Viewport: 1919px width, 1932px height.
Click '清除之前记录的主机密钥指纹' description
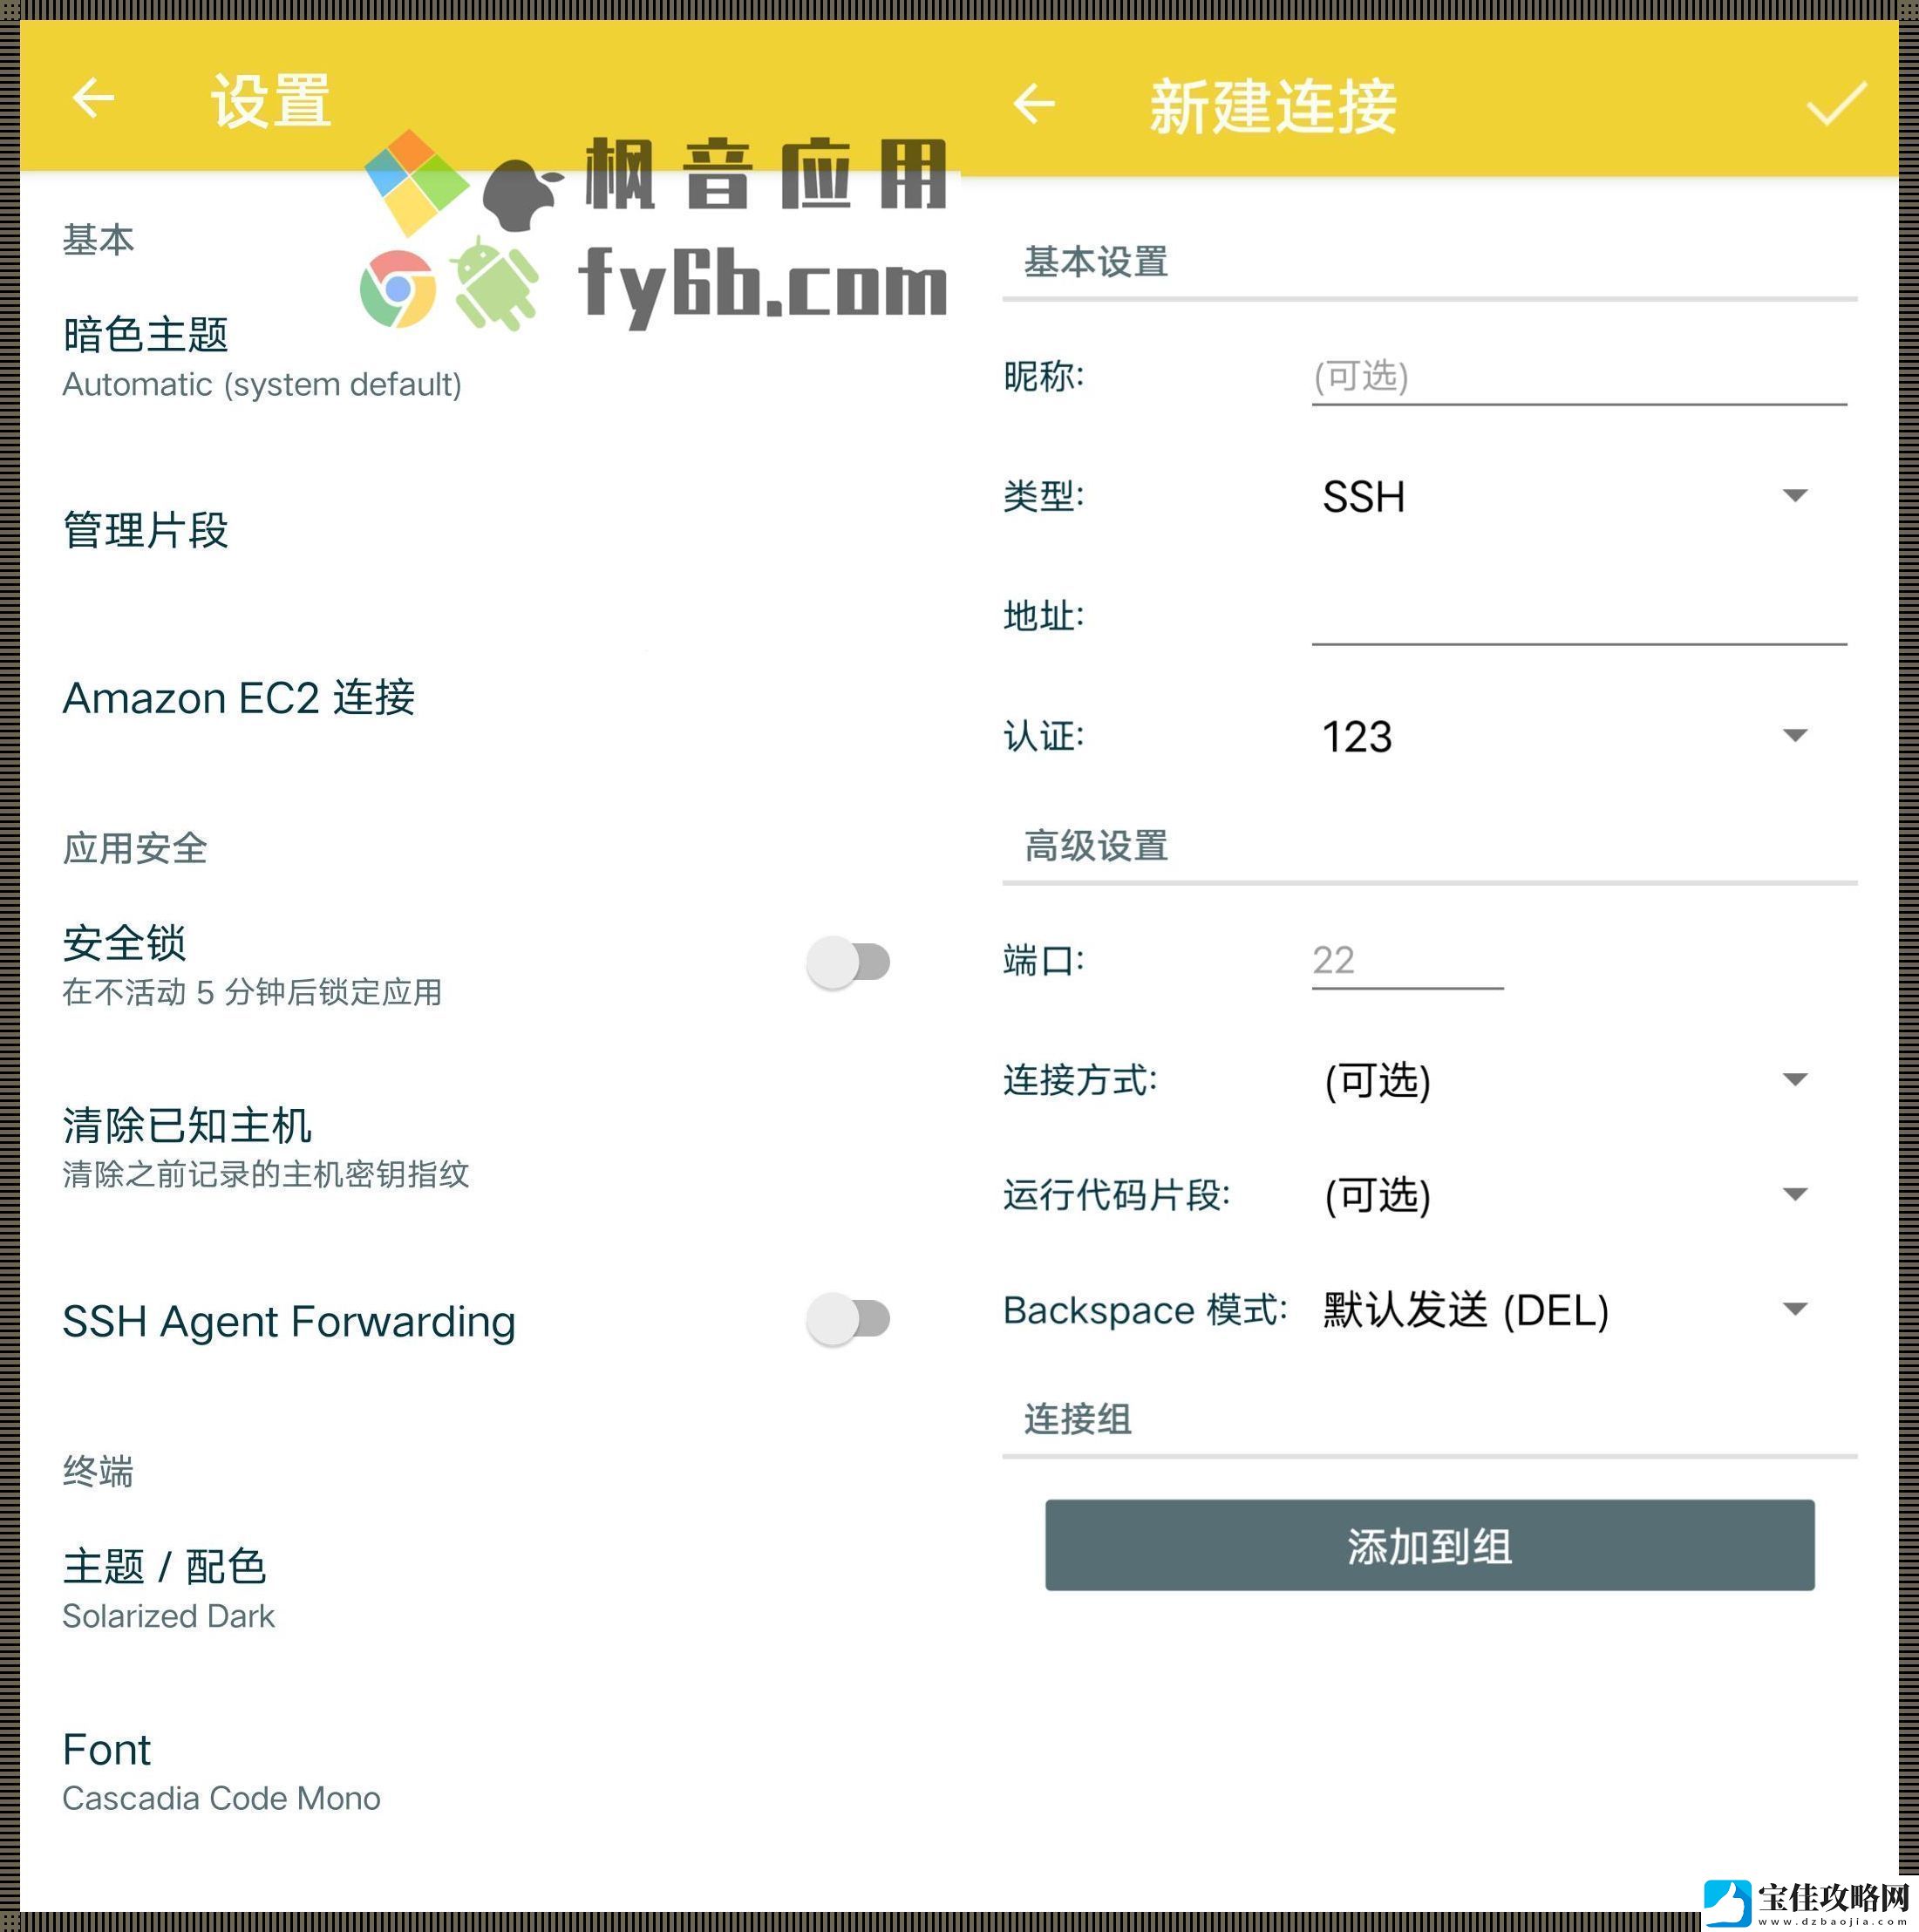click(266, 1174)
